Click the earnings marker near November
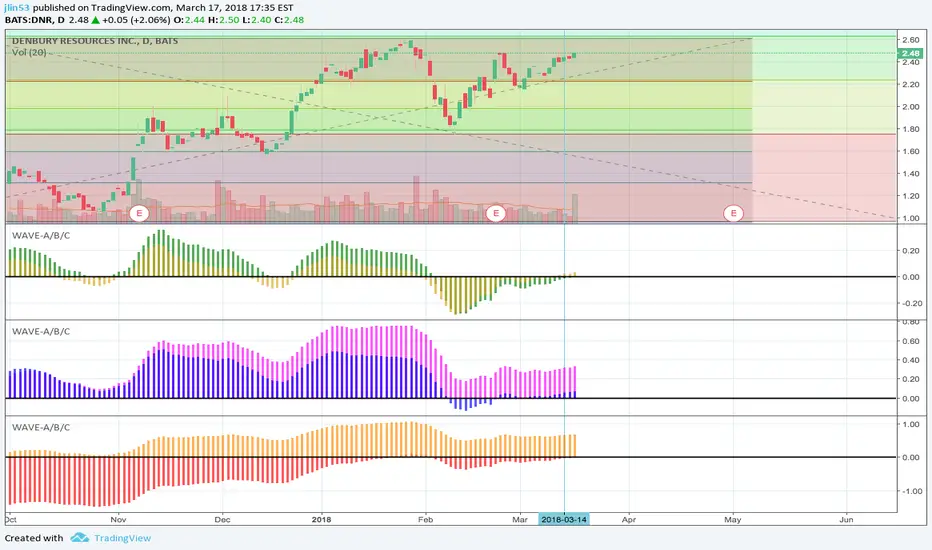The width and height of the screenshot is (932, 550). coord(139,213)
